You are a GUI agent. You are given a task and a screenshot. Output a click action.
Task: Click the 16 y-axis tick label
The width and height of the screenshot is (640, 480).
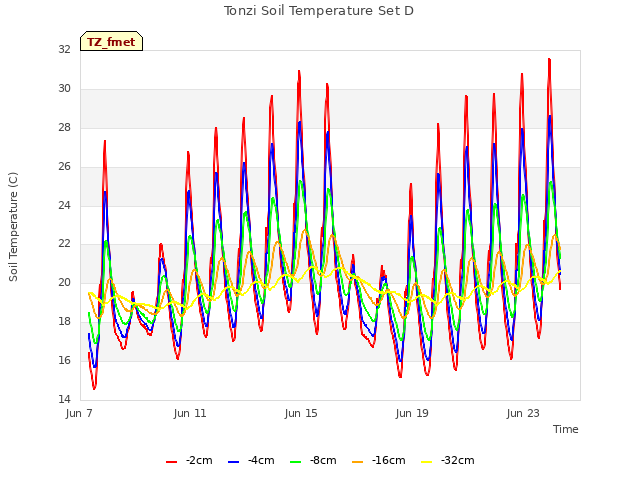click(x=64, y=360)
